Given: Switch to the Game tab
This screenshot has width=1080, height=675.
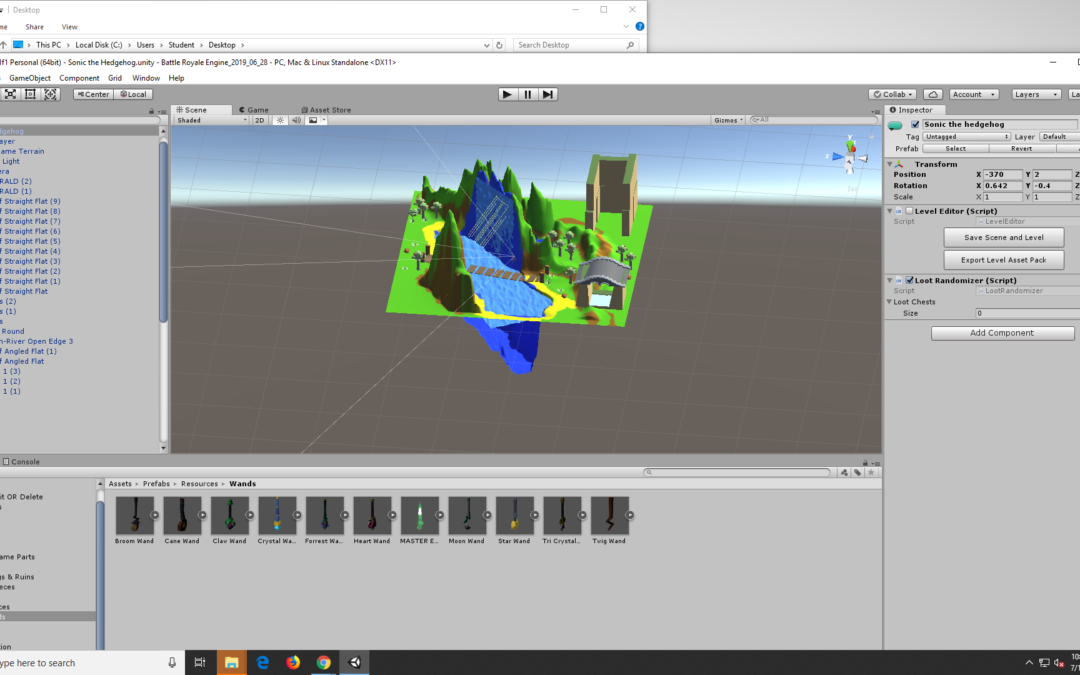Looking at the screenshot, I should click(x=253, y=110).
